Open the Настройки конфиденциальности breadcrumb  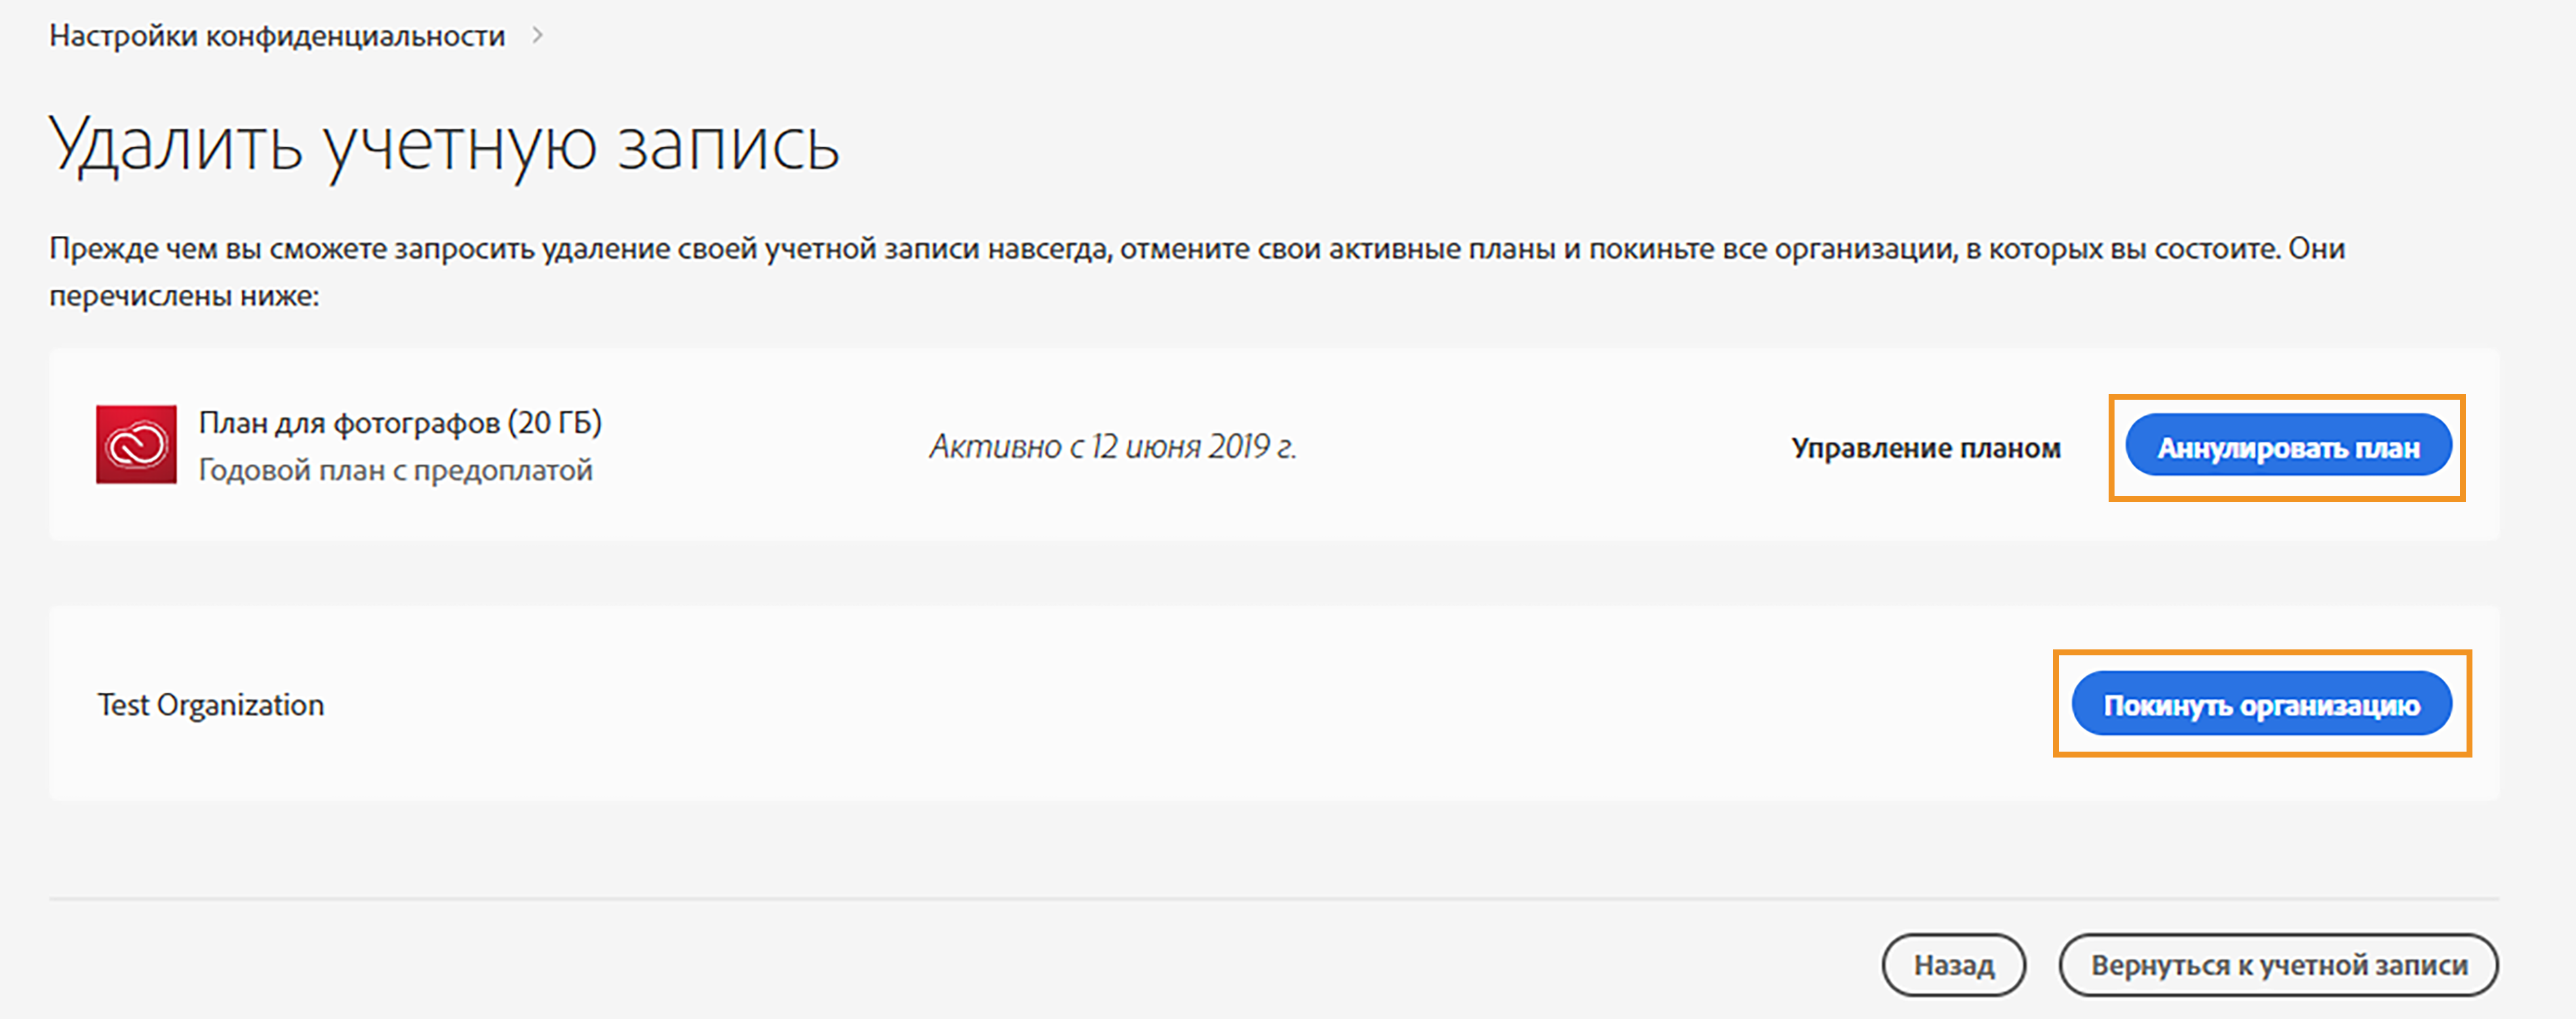[277, 36]
